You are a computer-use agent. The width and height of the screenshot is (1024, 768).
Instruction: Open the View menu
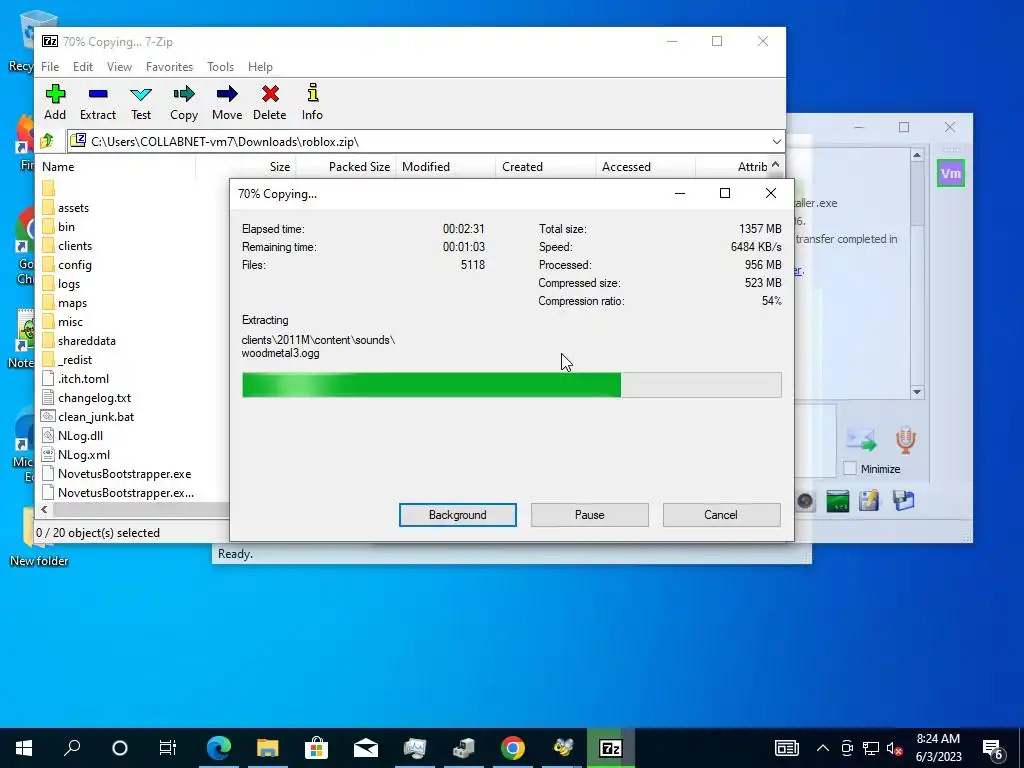[x=119, y=67]
